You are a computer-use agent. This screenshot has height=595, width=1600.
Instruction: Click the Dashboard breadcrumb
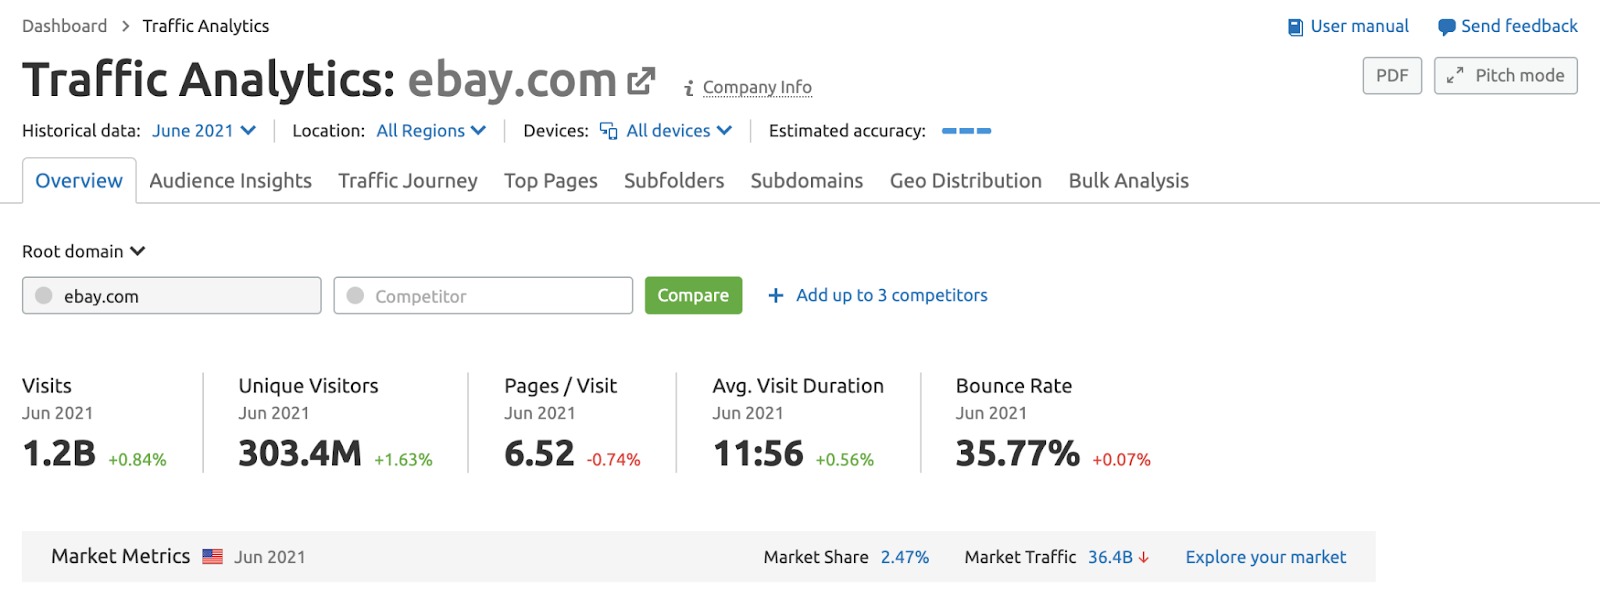click(64, 26)
